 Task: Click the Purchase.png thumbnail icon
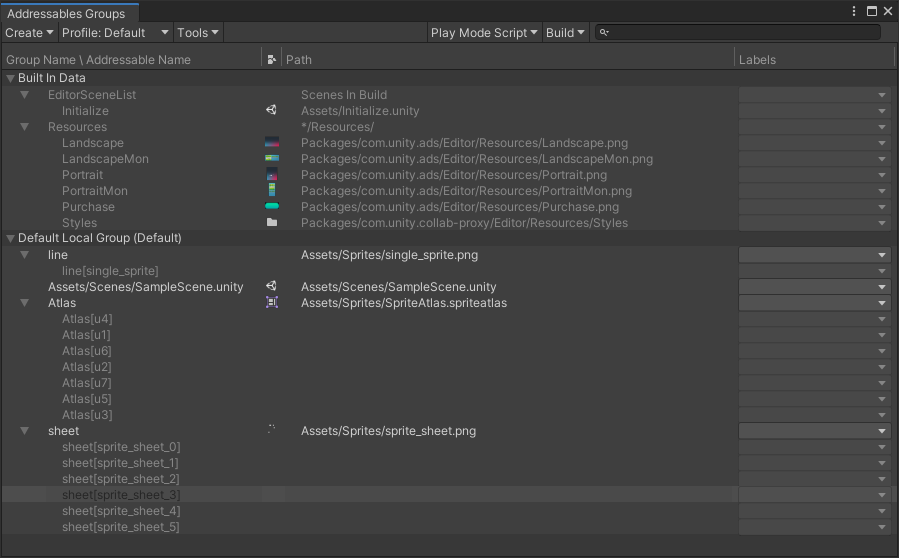tap(271, 207)
